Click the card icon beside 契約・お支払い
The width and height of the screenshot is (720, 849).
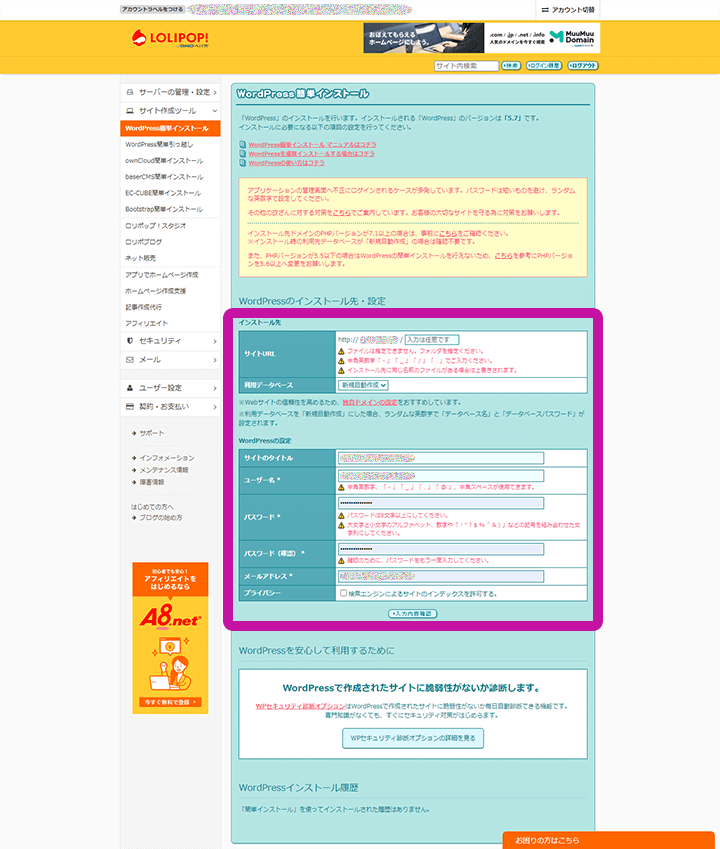tap(130, 407)
